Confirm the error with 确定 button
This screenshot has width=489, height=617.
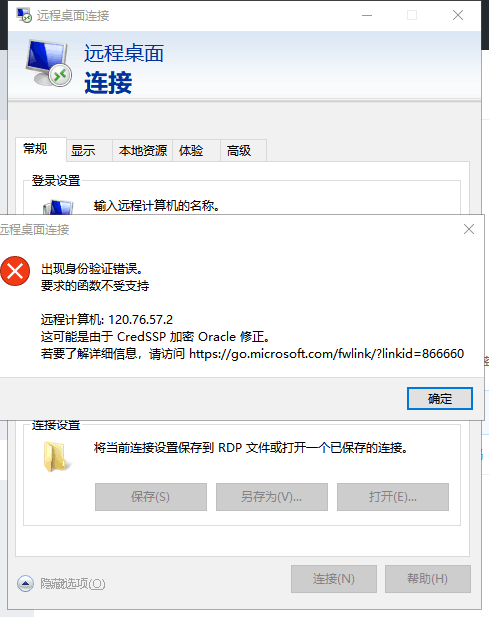[x=440, y=399]
